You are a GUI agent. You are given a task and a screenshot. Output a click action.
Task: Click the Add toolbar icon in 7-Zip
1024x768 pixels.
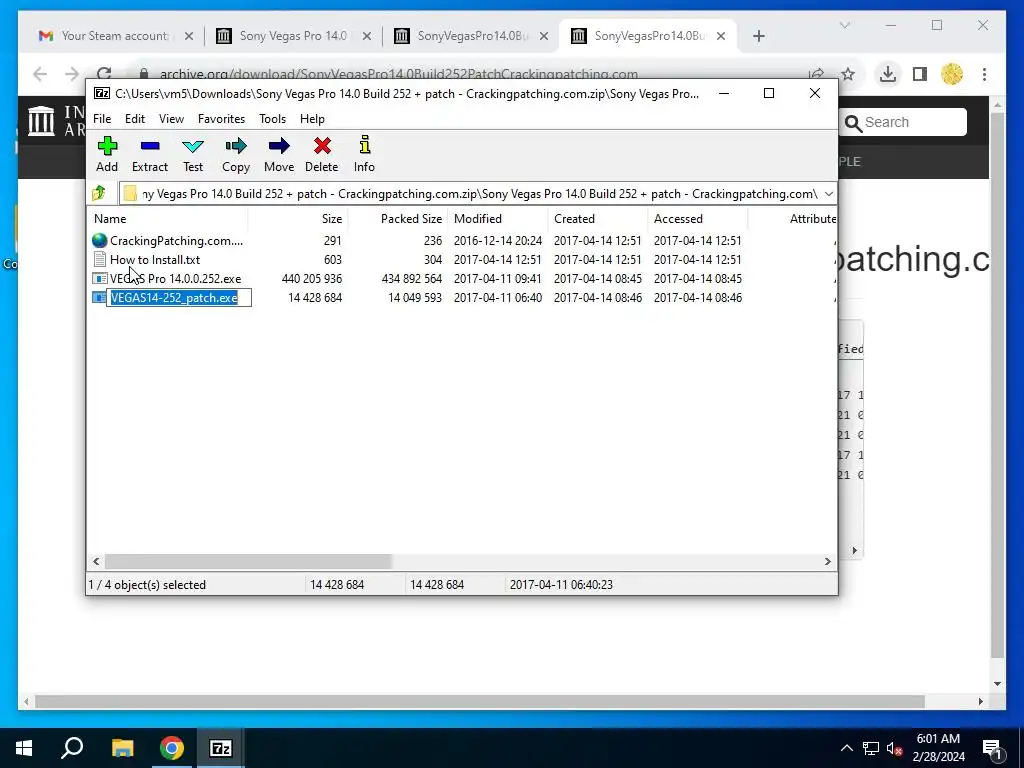107,146
